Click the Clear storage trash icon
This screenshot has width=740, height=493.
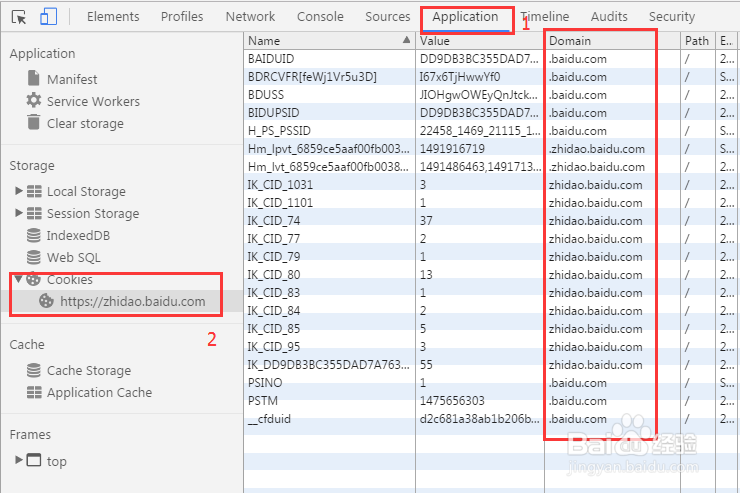[34, 122]
